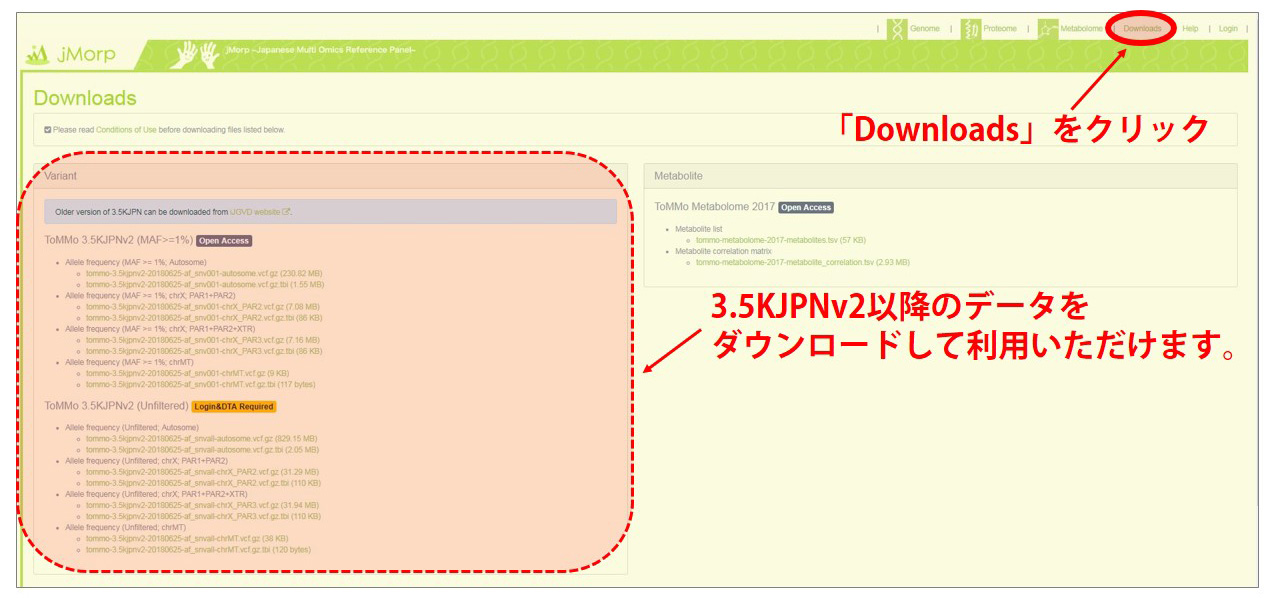Download tommo-metabolome-2017-metabolite_correlation.tsv file
The image size is (1280, 598).
point(803,262)
